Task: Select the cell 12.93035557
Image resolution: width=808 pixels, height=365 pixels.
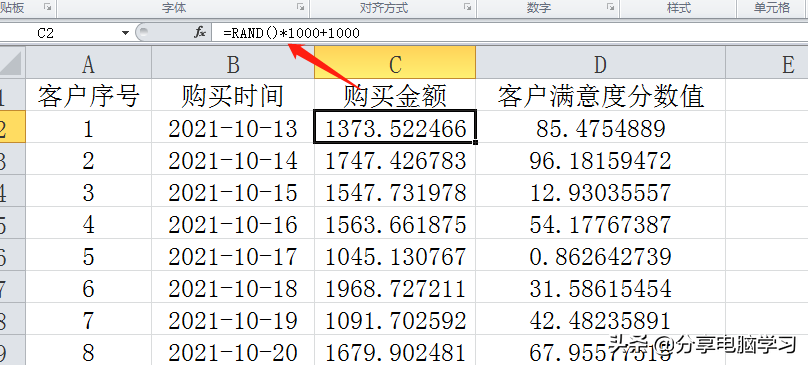Action: 600,192
